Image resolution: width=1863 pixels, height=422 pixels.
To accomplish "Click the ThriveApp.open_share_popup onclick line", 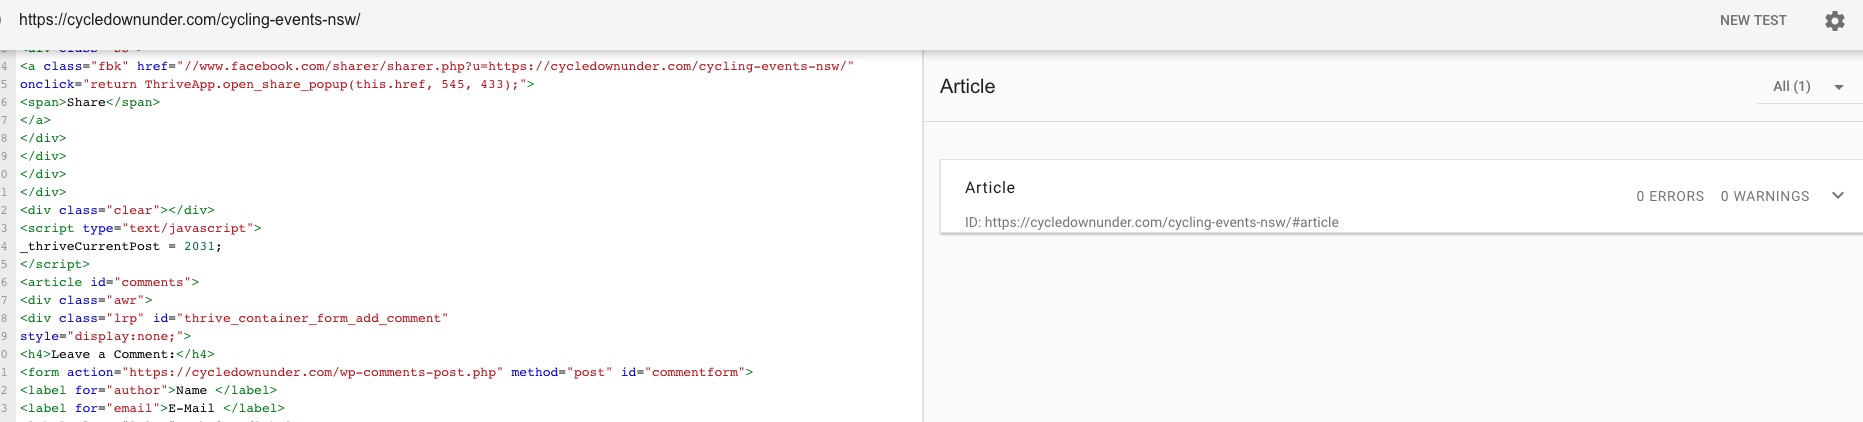I will (277, 84).
